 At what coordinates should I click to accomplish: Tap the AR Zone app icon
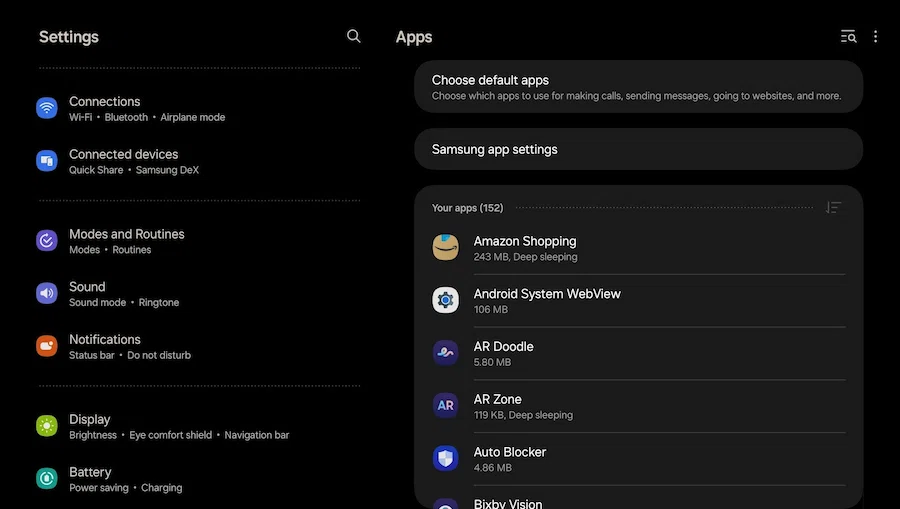coord(445,405)
